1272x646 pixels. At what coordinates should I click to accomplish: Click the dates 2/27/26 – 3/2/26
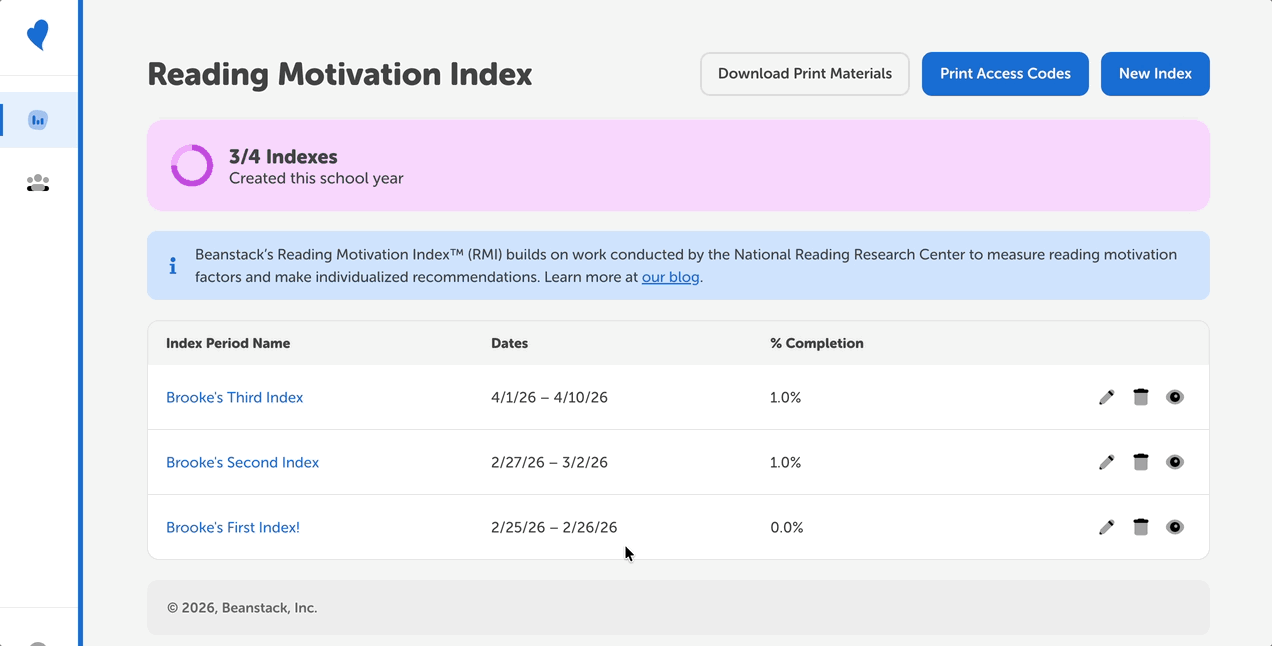tap(549, 462)
